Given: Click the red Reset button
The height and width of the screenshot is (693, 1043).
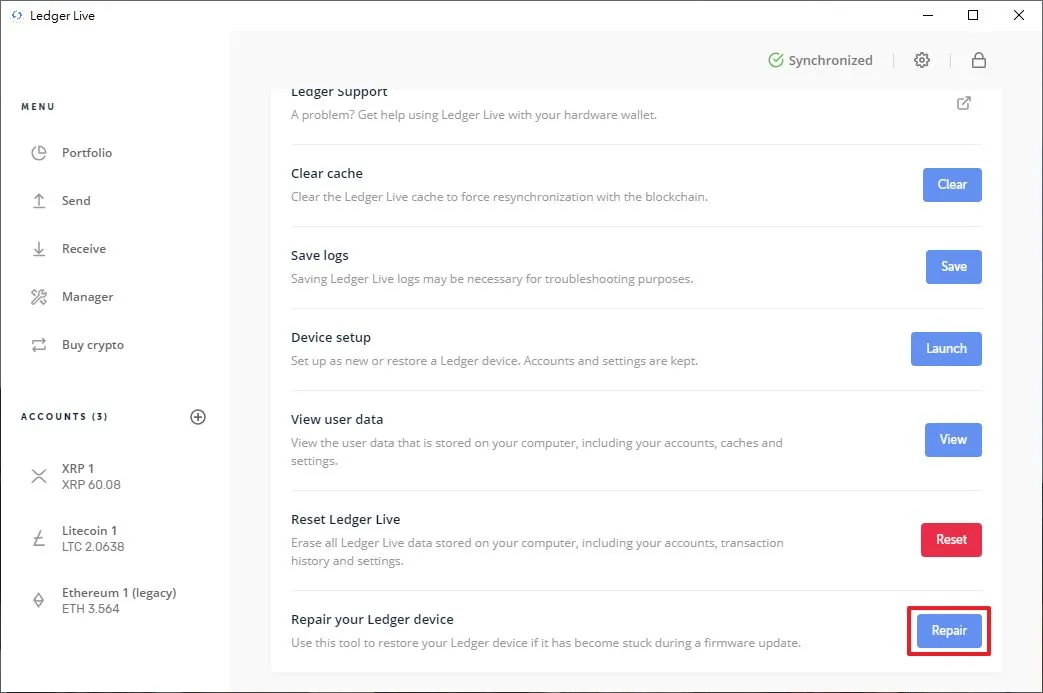Looking at the screenshot, I should 951,539.
